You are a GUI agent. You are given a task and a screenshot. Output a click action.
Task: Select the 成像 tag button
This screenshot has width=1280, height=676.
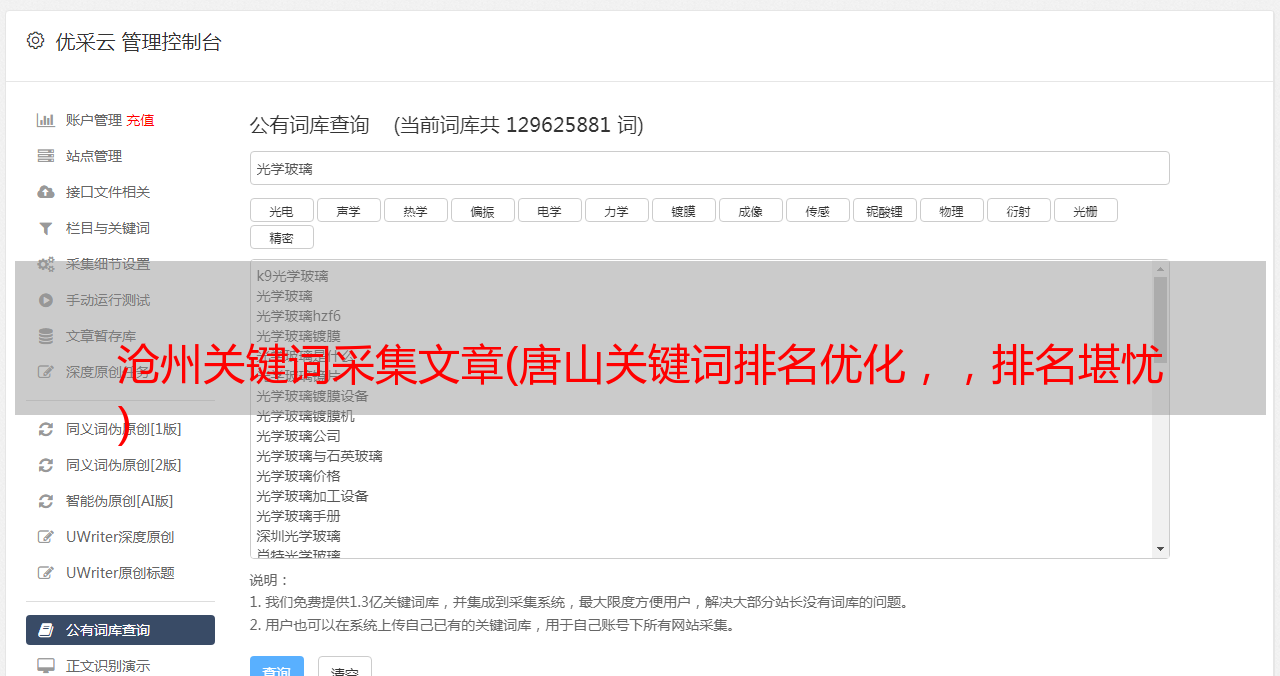[x=750, y=210]
